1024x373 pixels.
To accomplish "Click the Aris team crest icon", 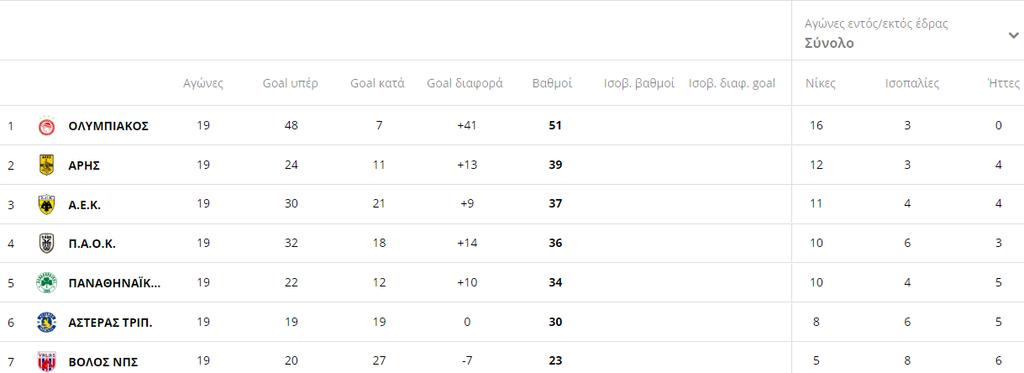I will pyautogui.click(x=46, y=165).
